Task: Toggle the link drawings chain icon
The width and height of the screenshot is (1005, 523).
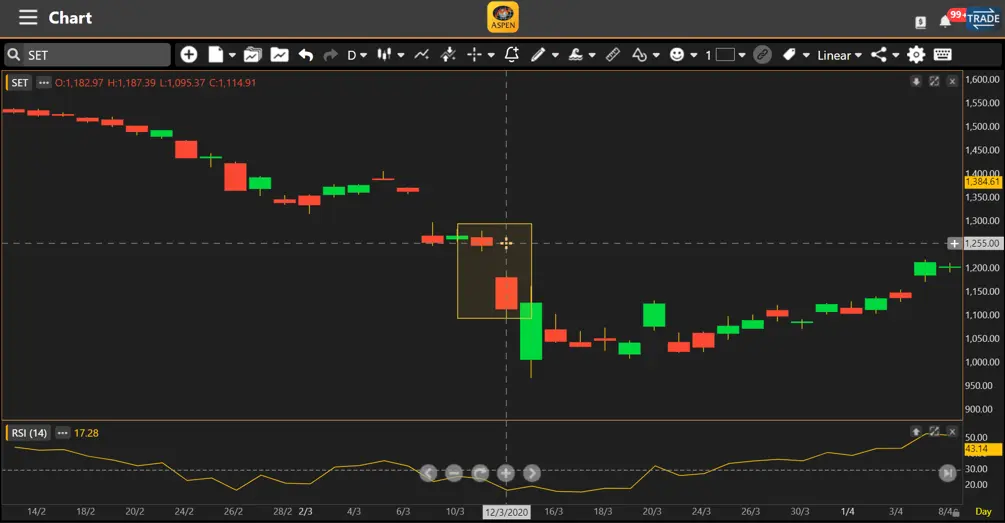Action: tap(762, 55)
